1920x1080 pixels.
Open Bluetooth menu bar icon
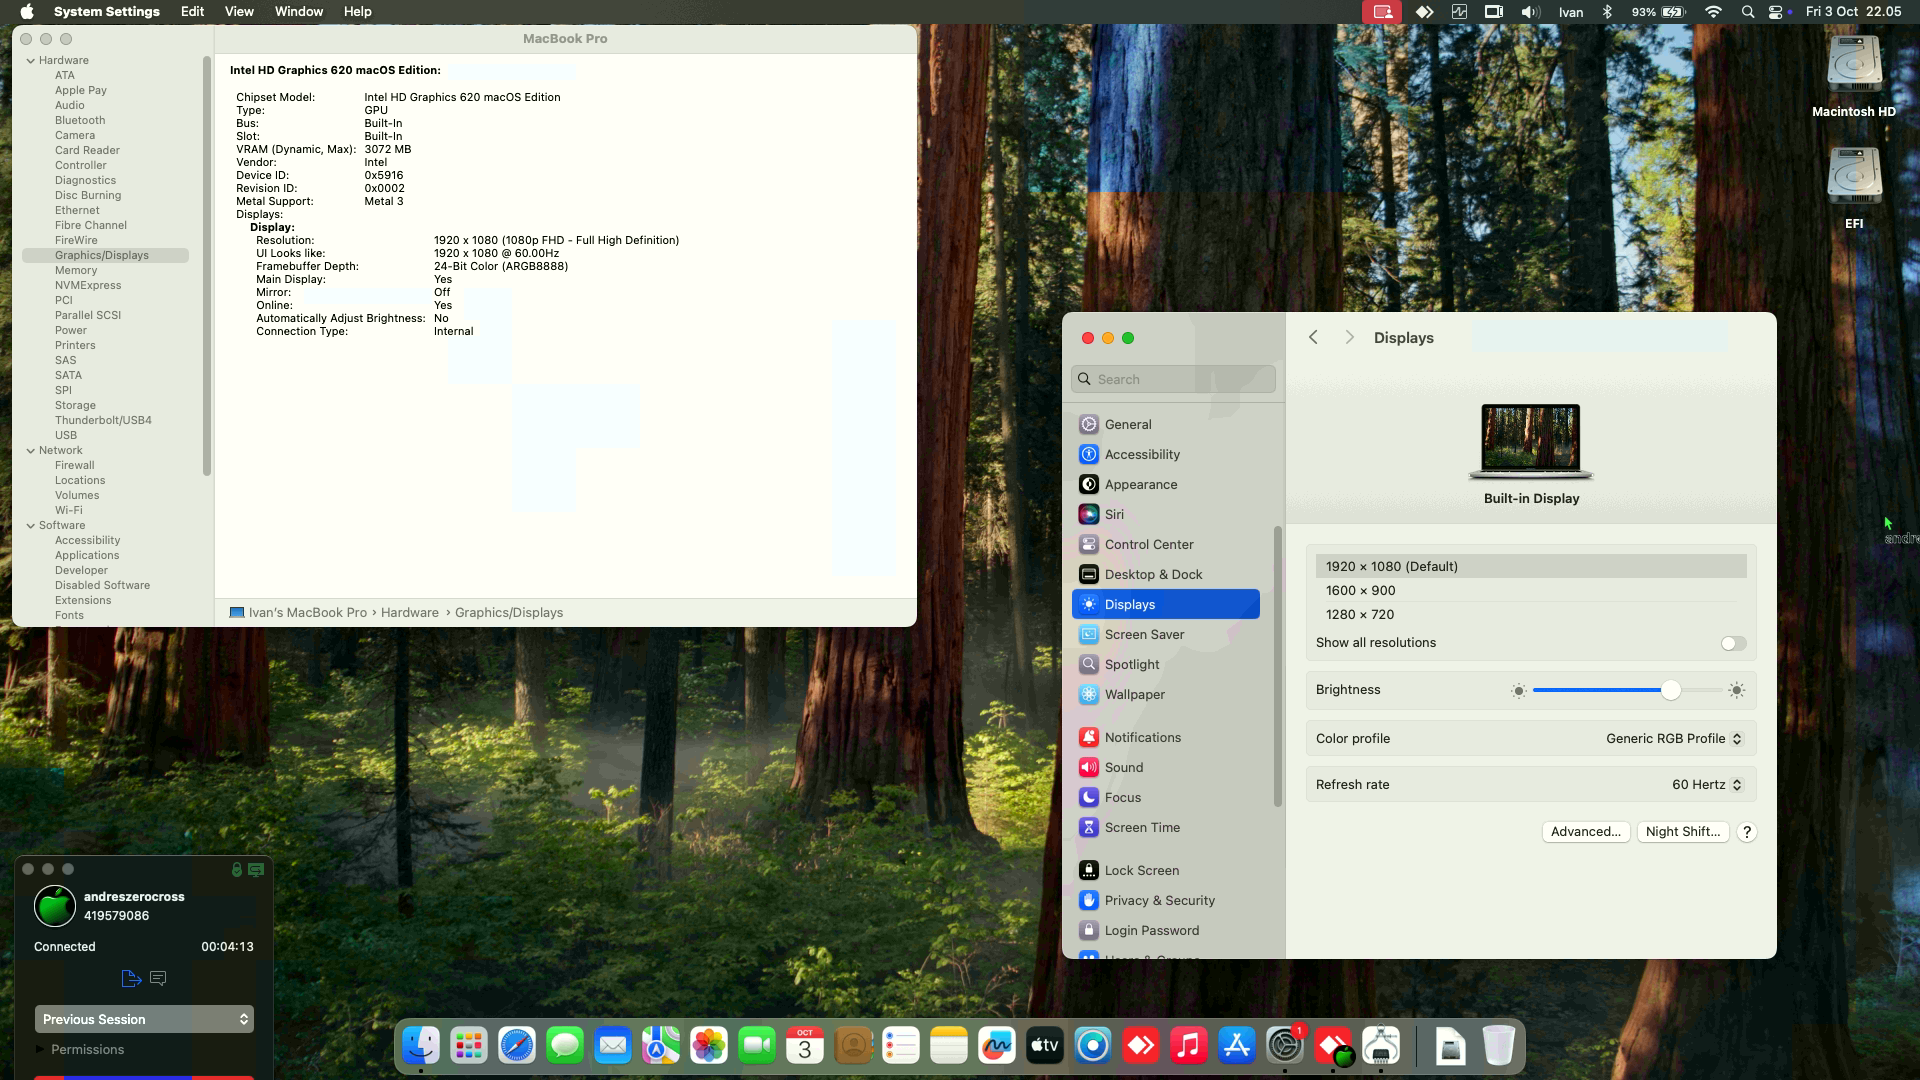pos(1607,12)
